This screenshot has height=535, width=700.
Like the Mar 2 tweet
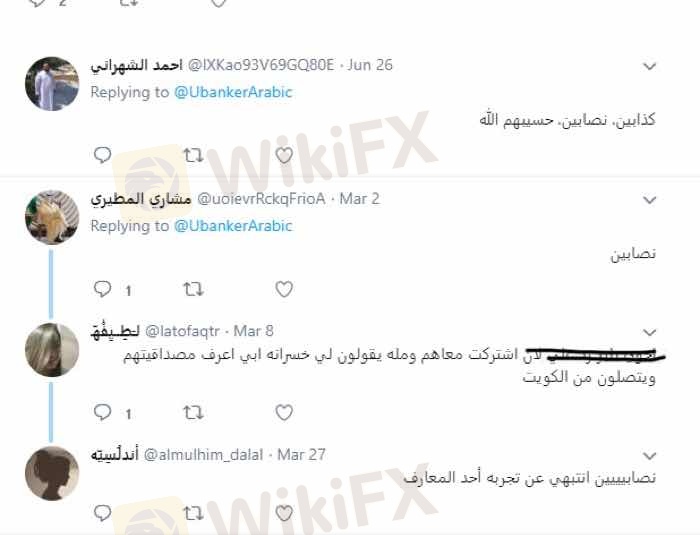284,289
